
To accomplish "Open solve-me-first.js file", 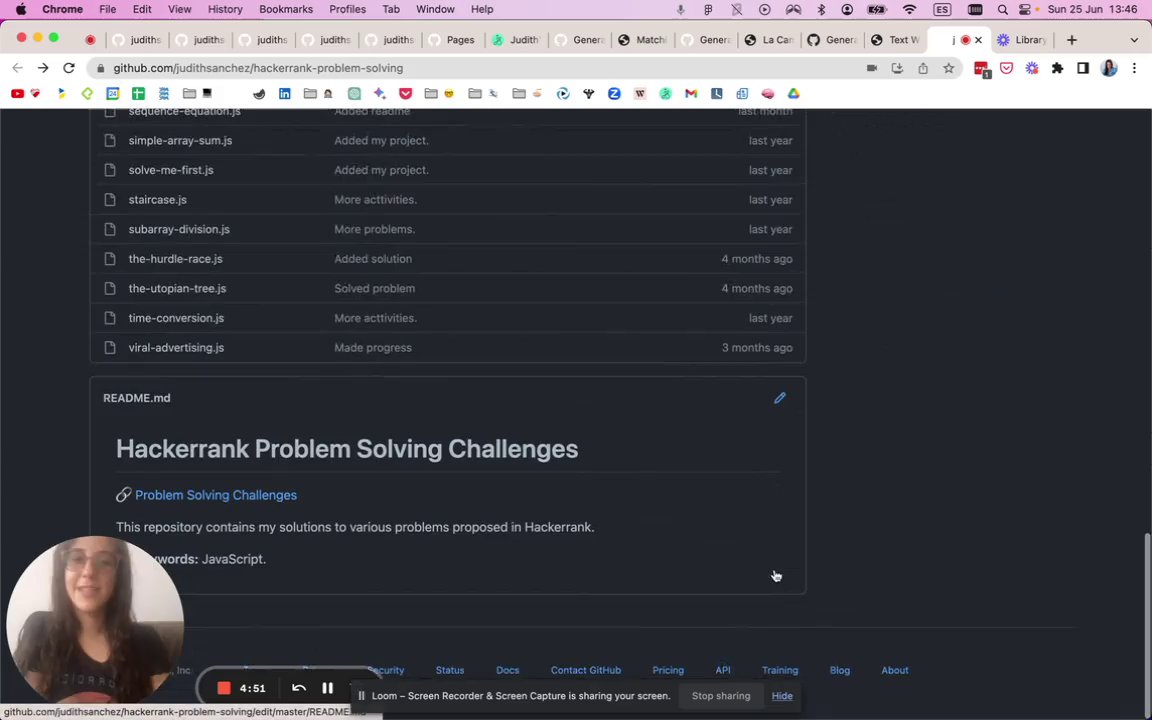I will tap(171, 170).
